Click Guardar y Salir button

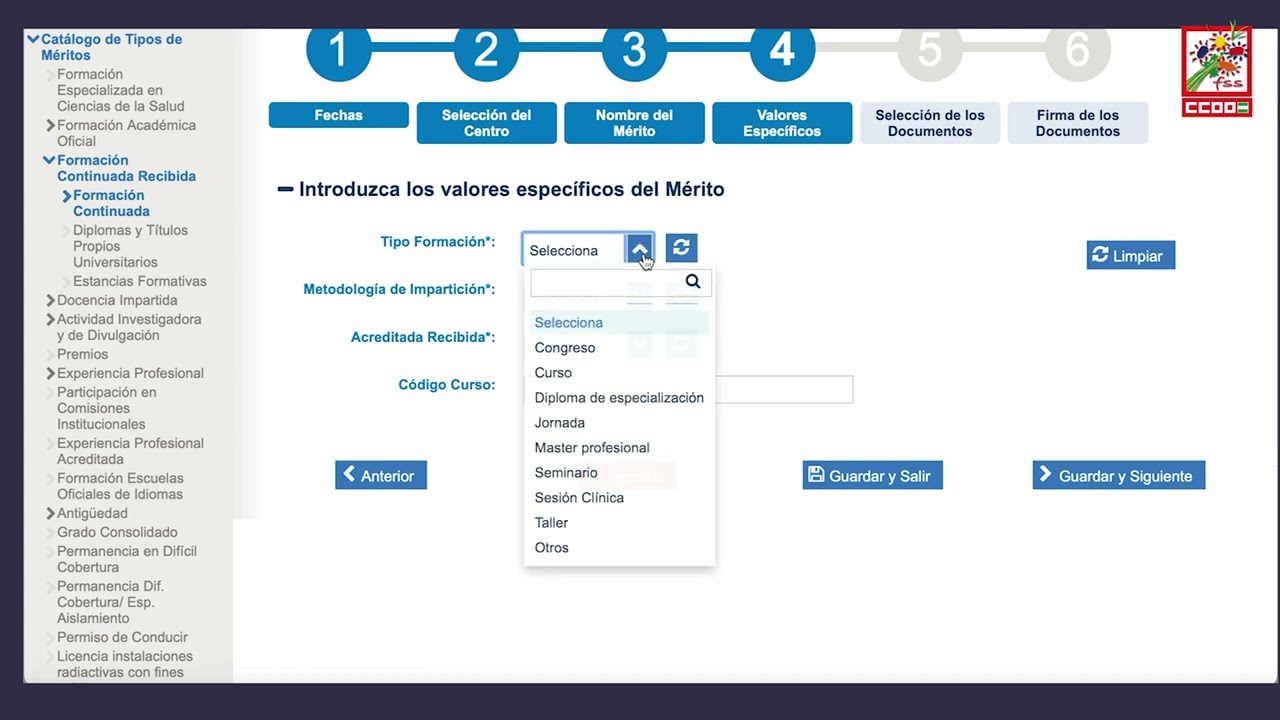[872, 475]
